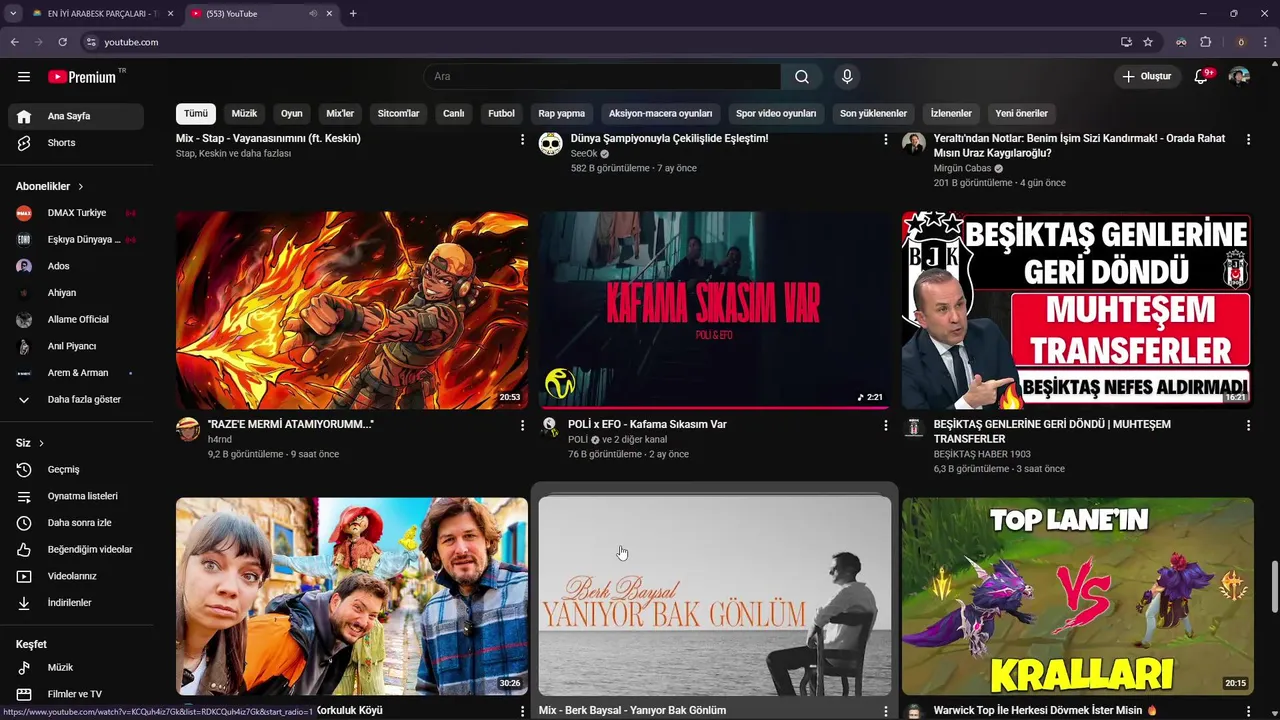Open options menu for BEŞİKTAŞ GENLERİNE video
1280x720 pixels.
coord(1248,426)
